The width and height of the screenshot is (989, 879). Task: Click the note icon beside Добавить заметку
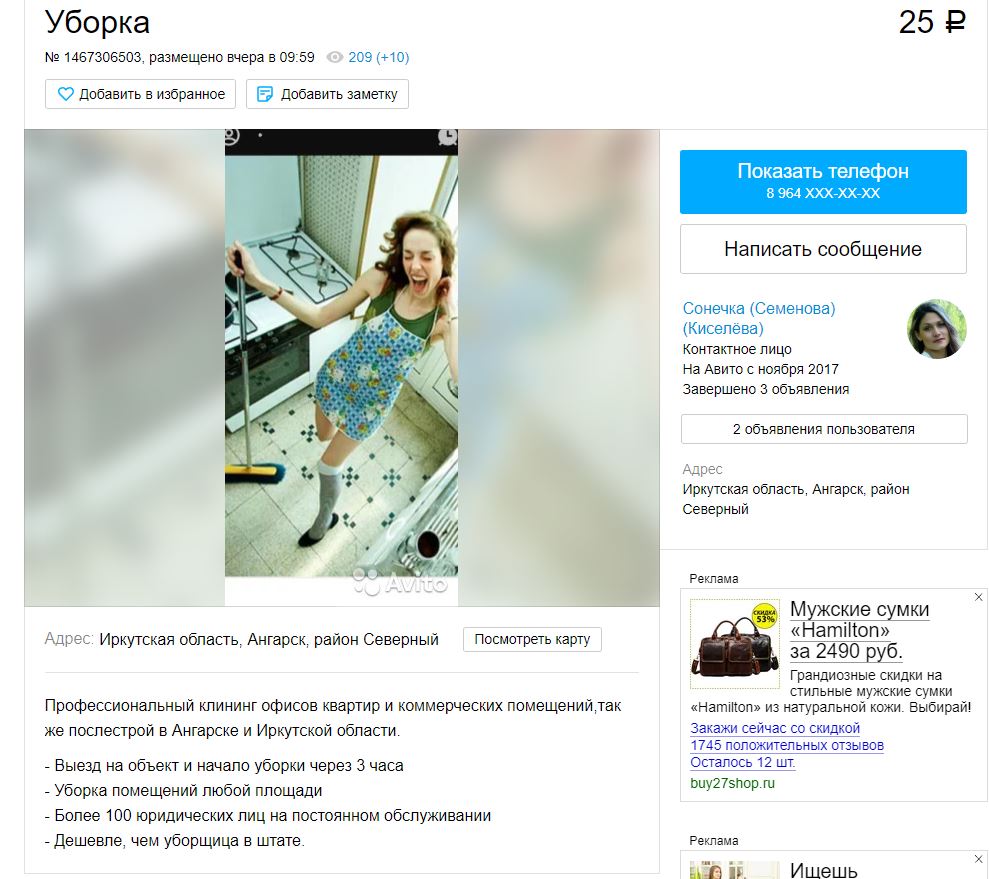265,94
